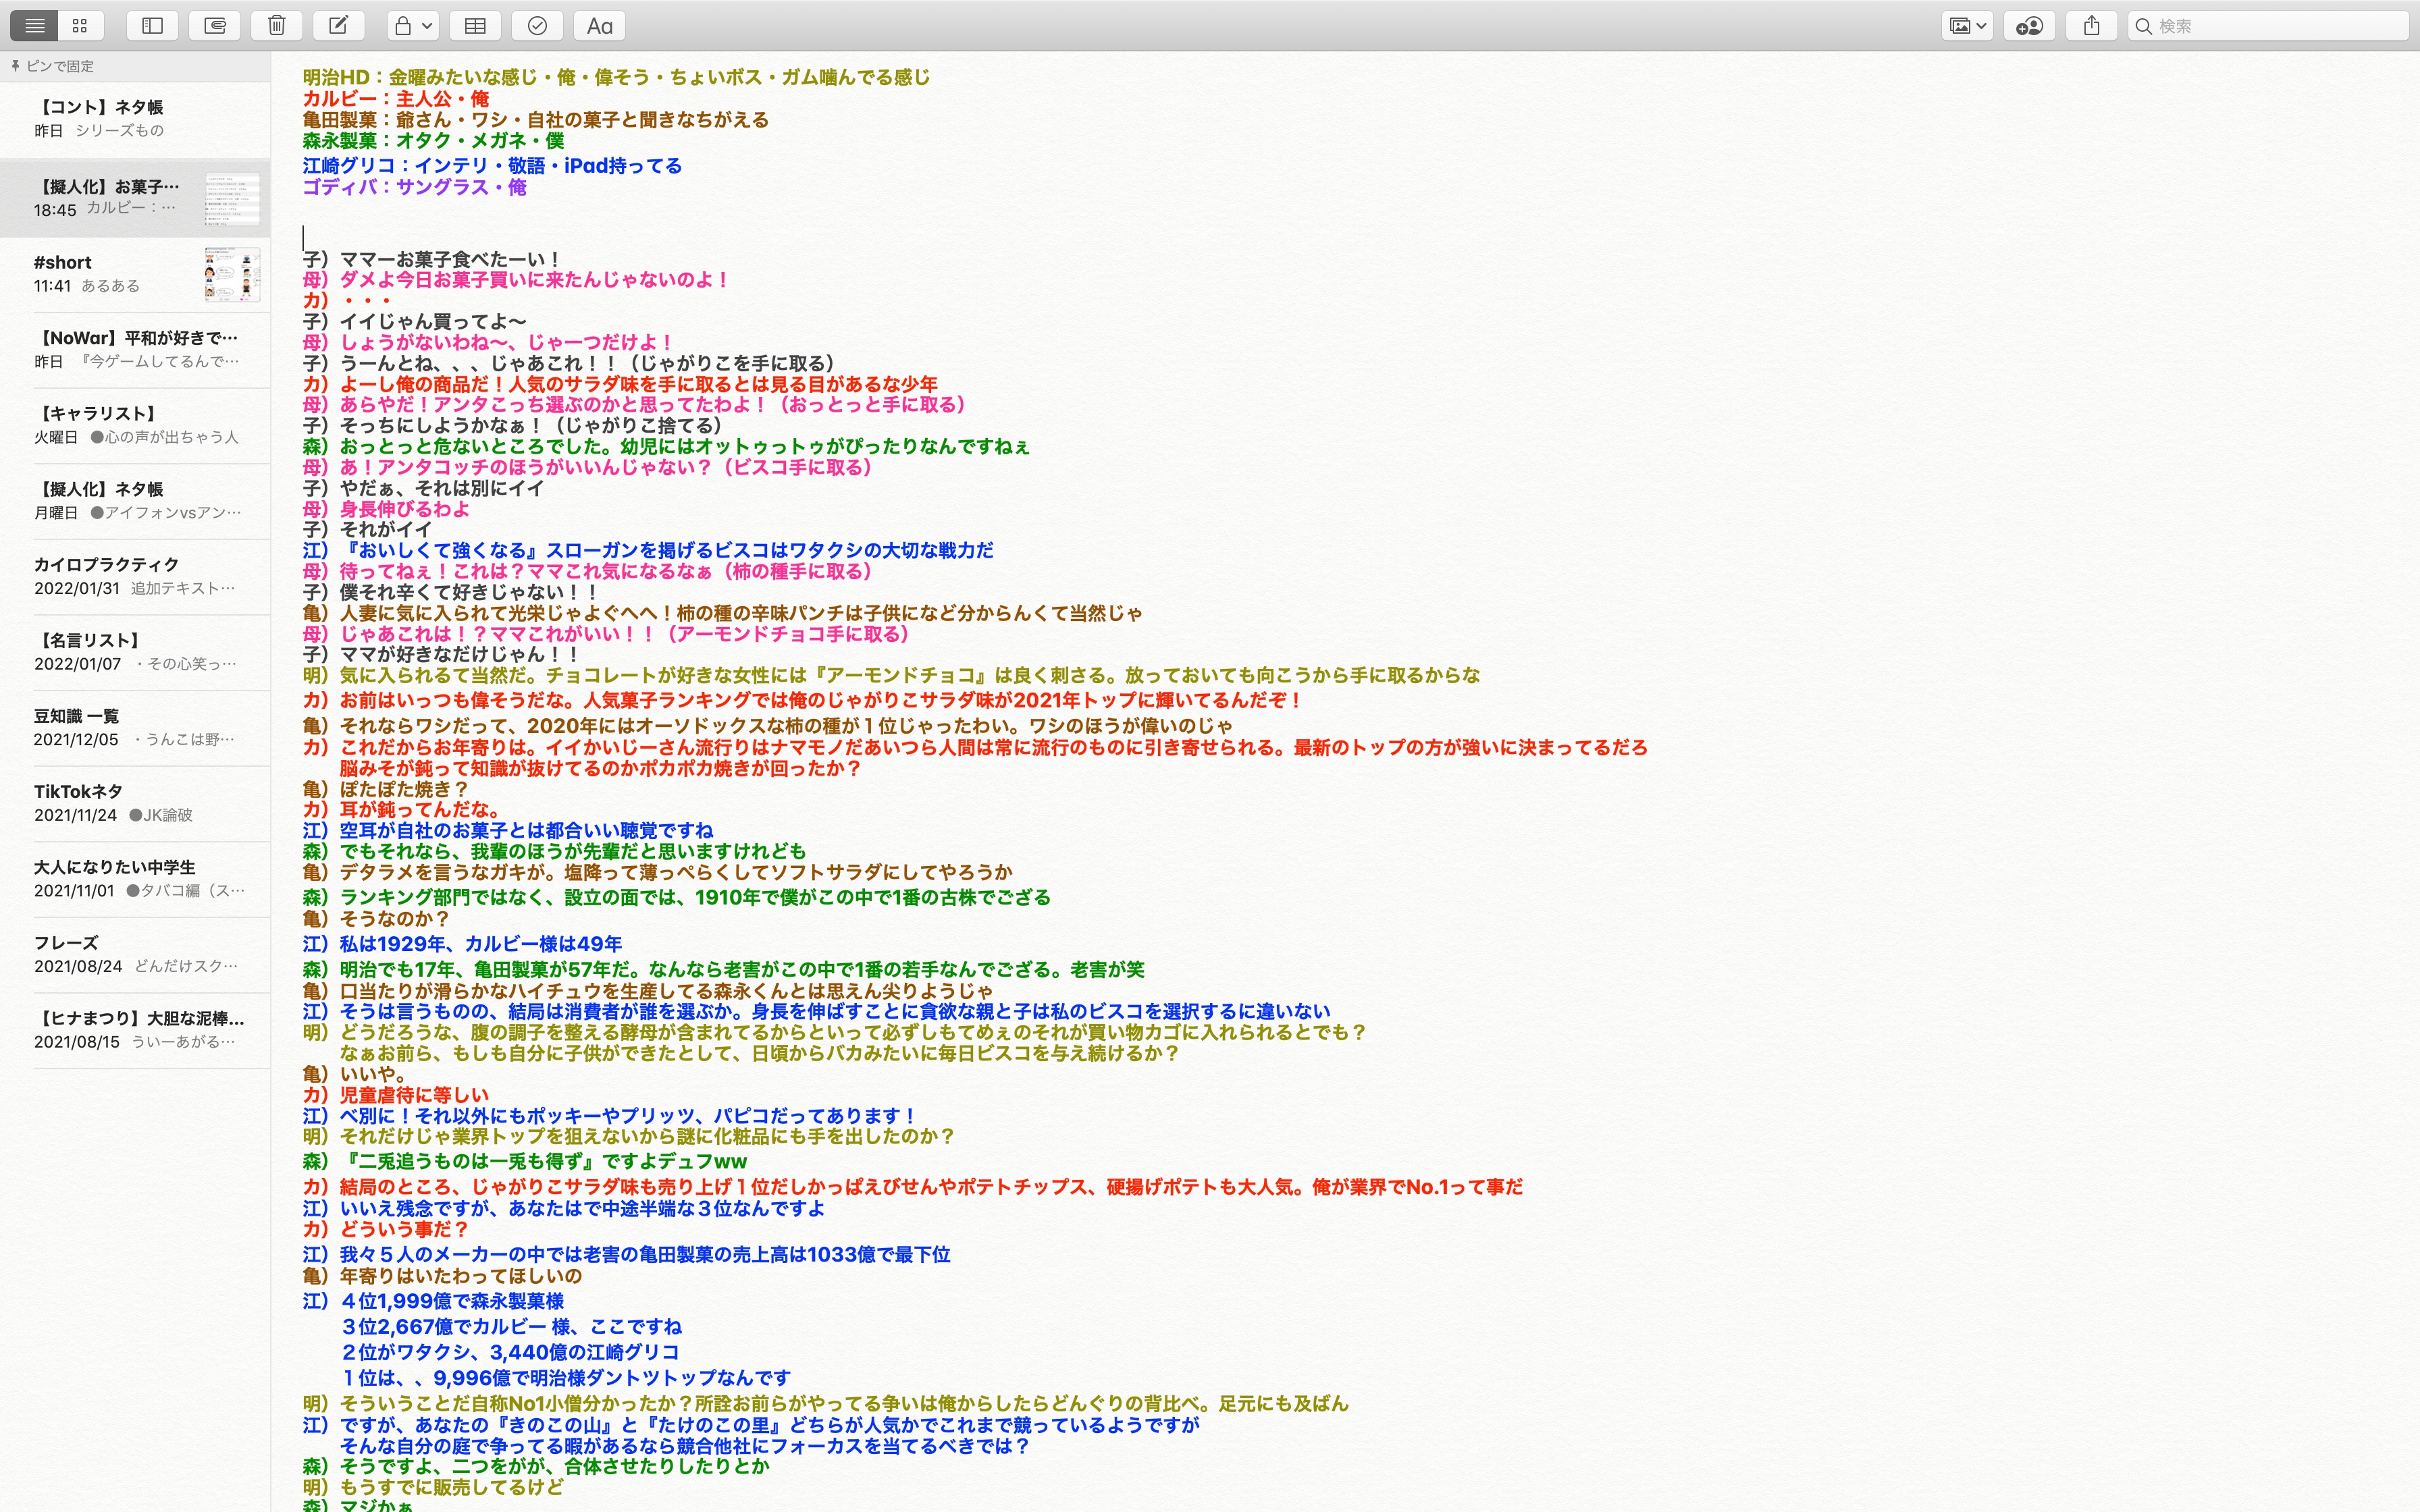This screenshot has width=2420, height=1512.
Task: Click the line ぽたぽた焼き？
Action: coord(386,789)
